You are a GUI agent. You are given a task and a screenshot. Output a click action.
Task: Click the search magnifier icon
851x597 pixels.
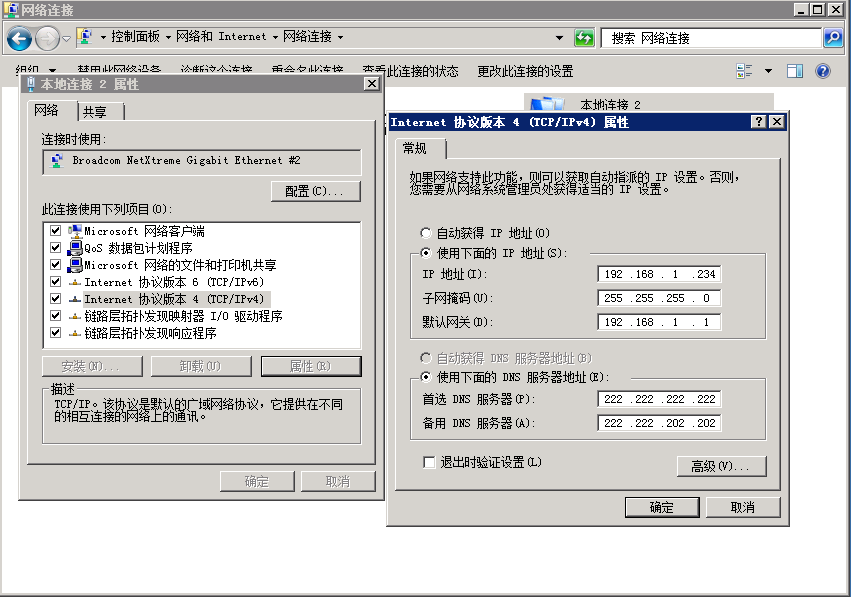832,38
